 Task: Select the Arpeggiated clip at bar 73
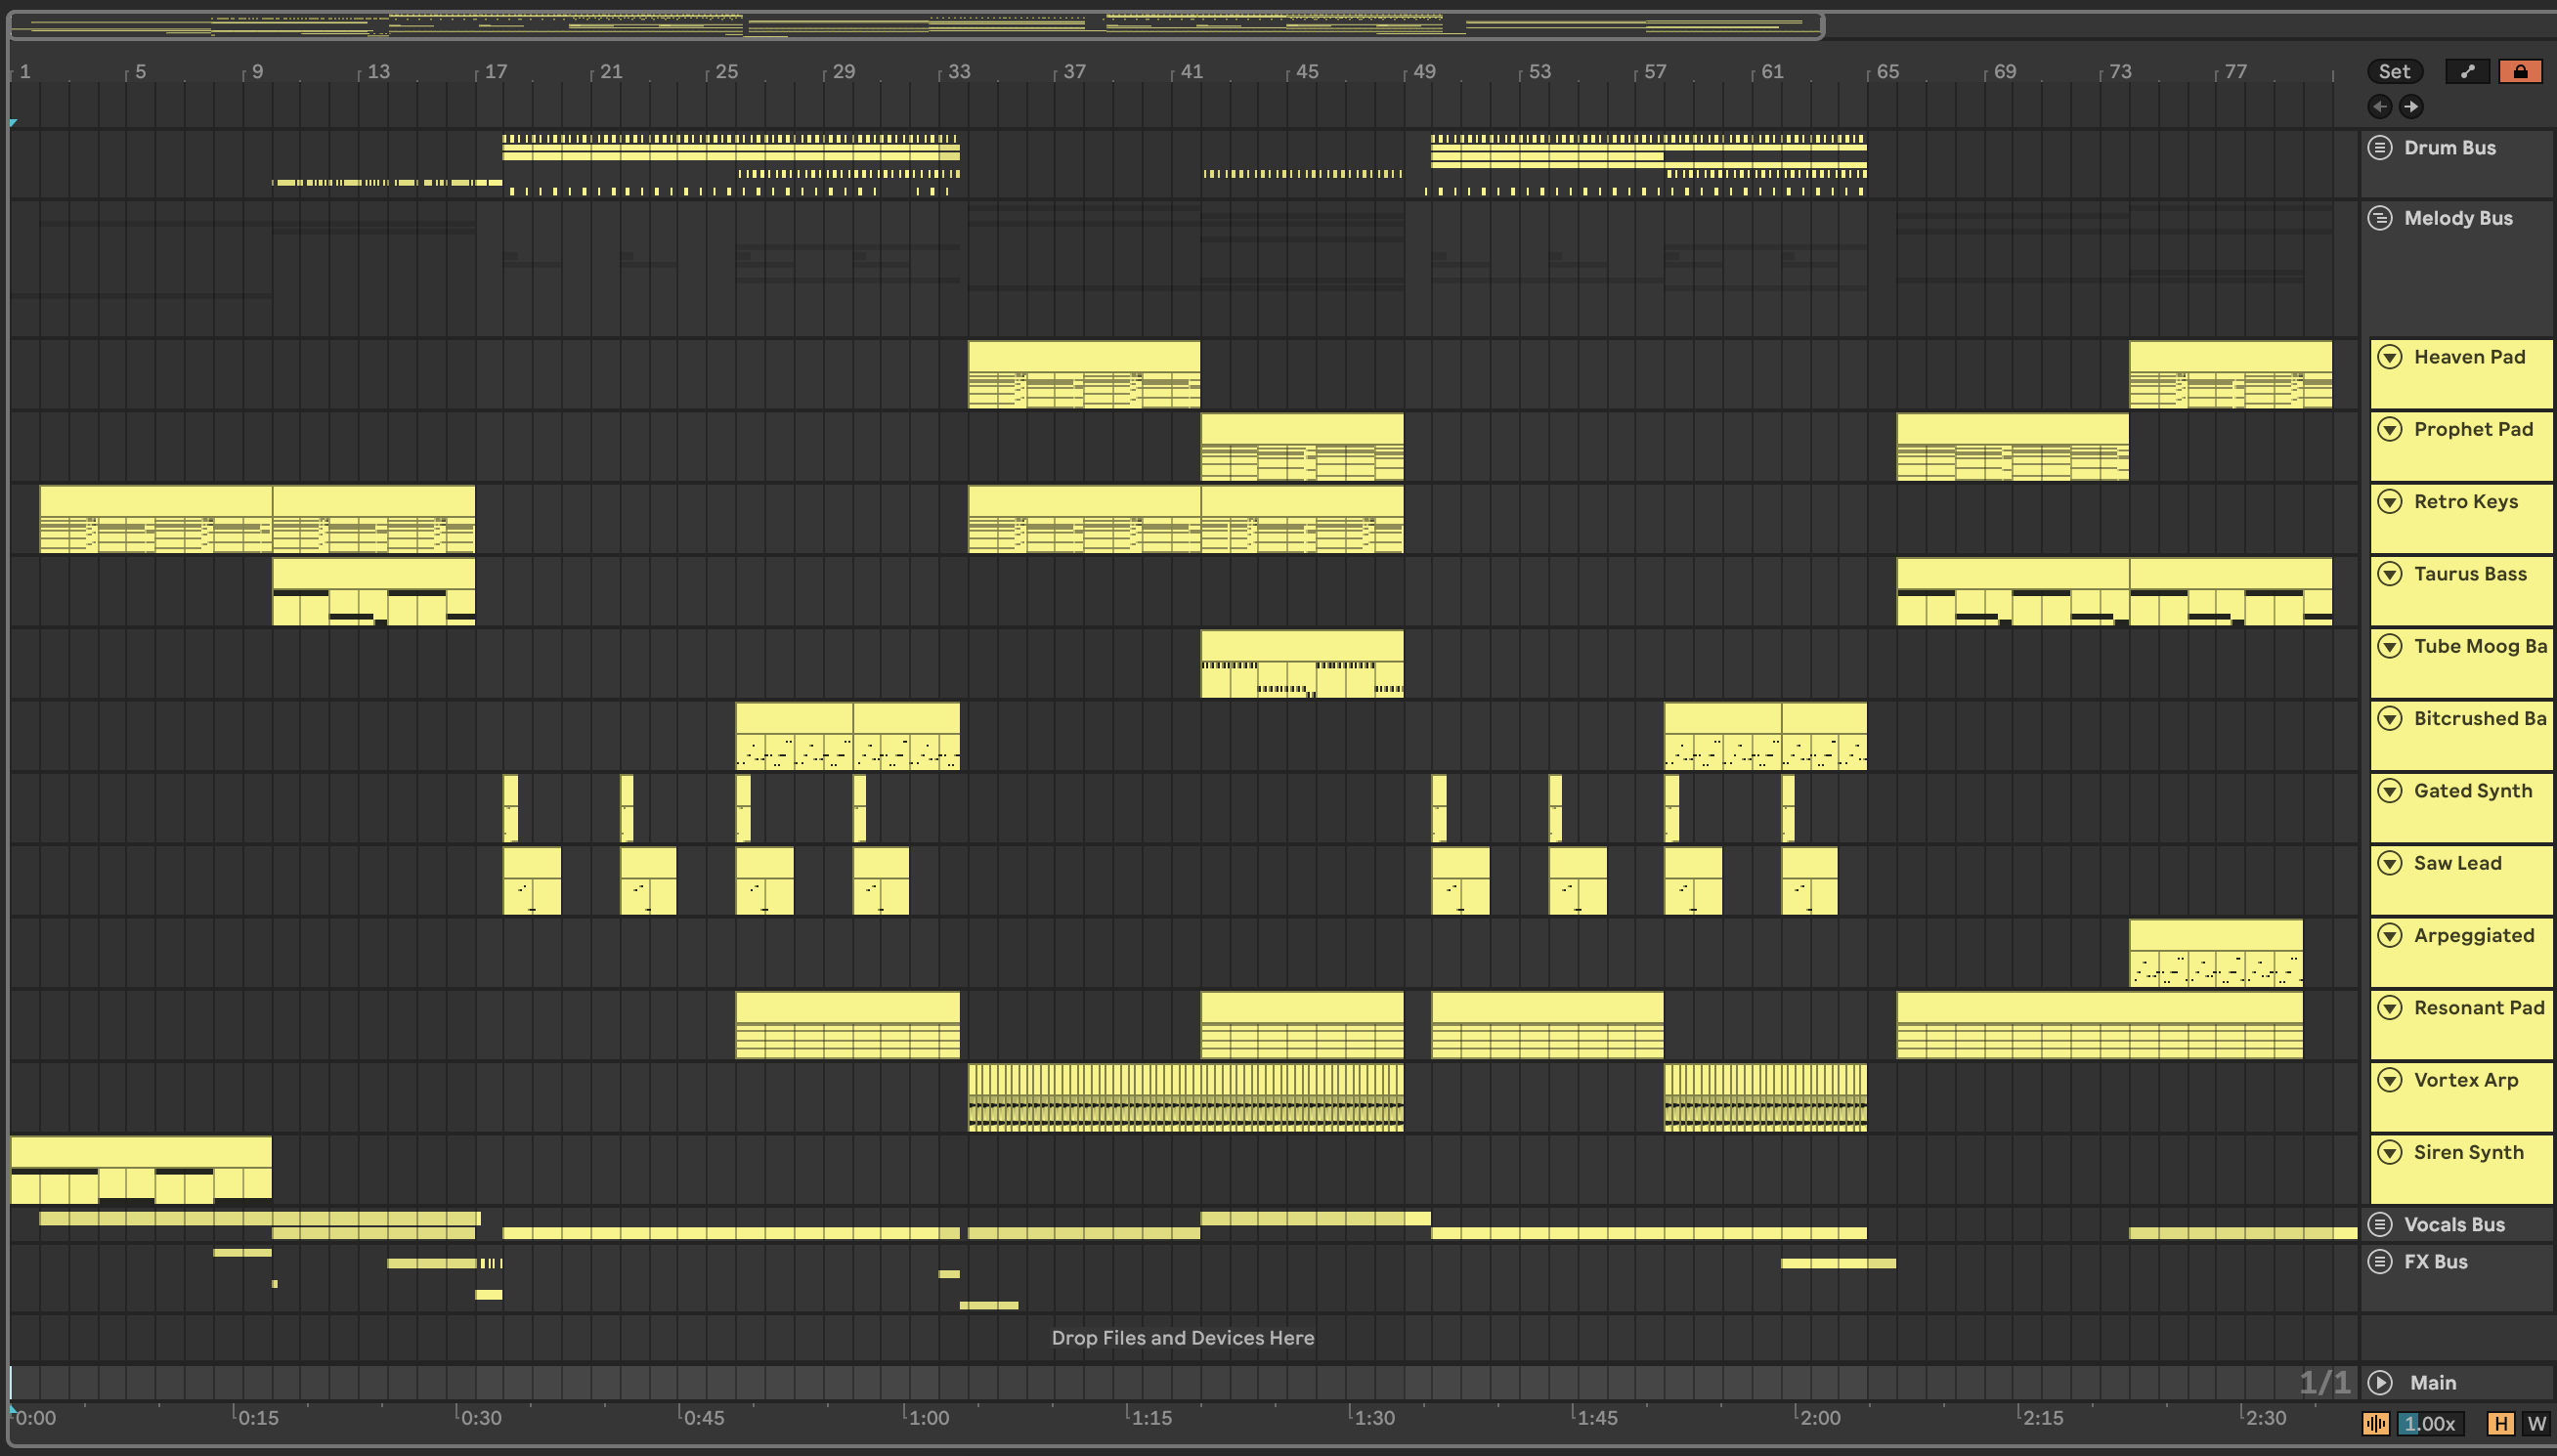pyautogui.click(x=2216, y=952)
